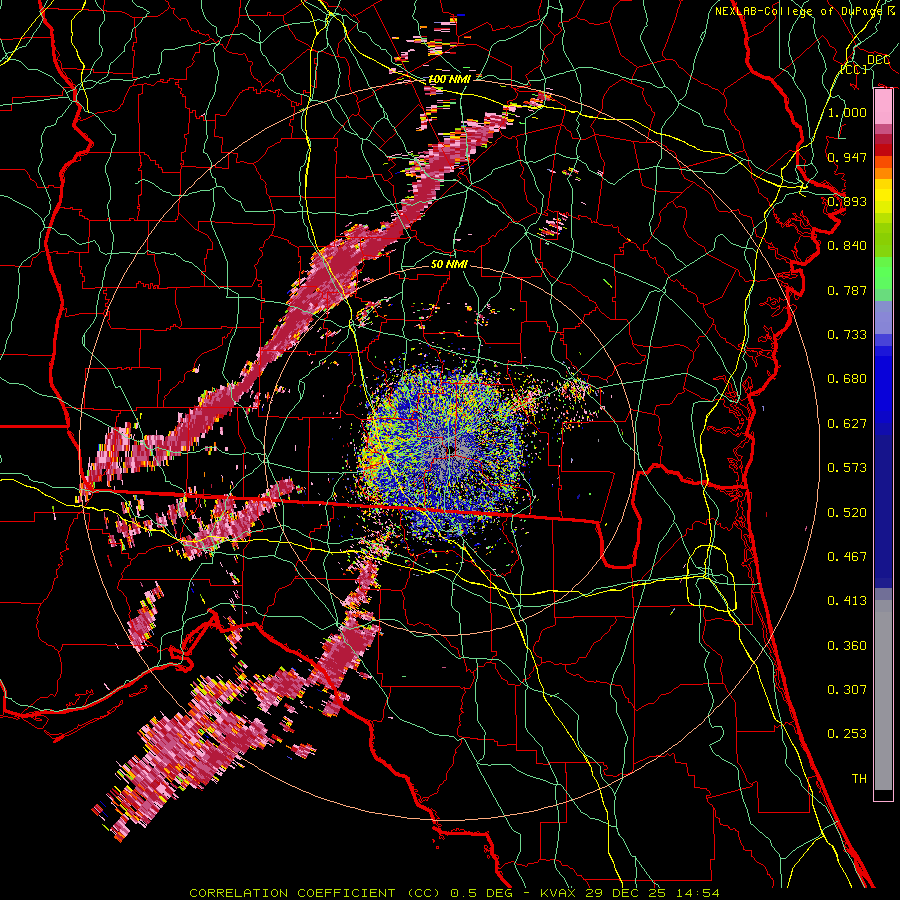900x900 pixels.
Task: Click the (CC) units label above color bar
Action: click(854, 69)
